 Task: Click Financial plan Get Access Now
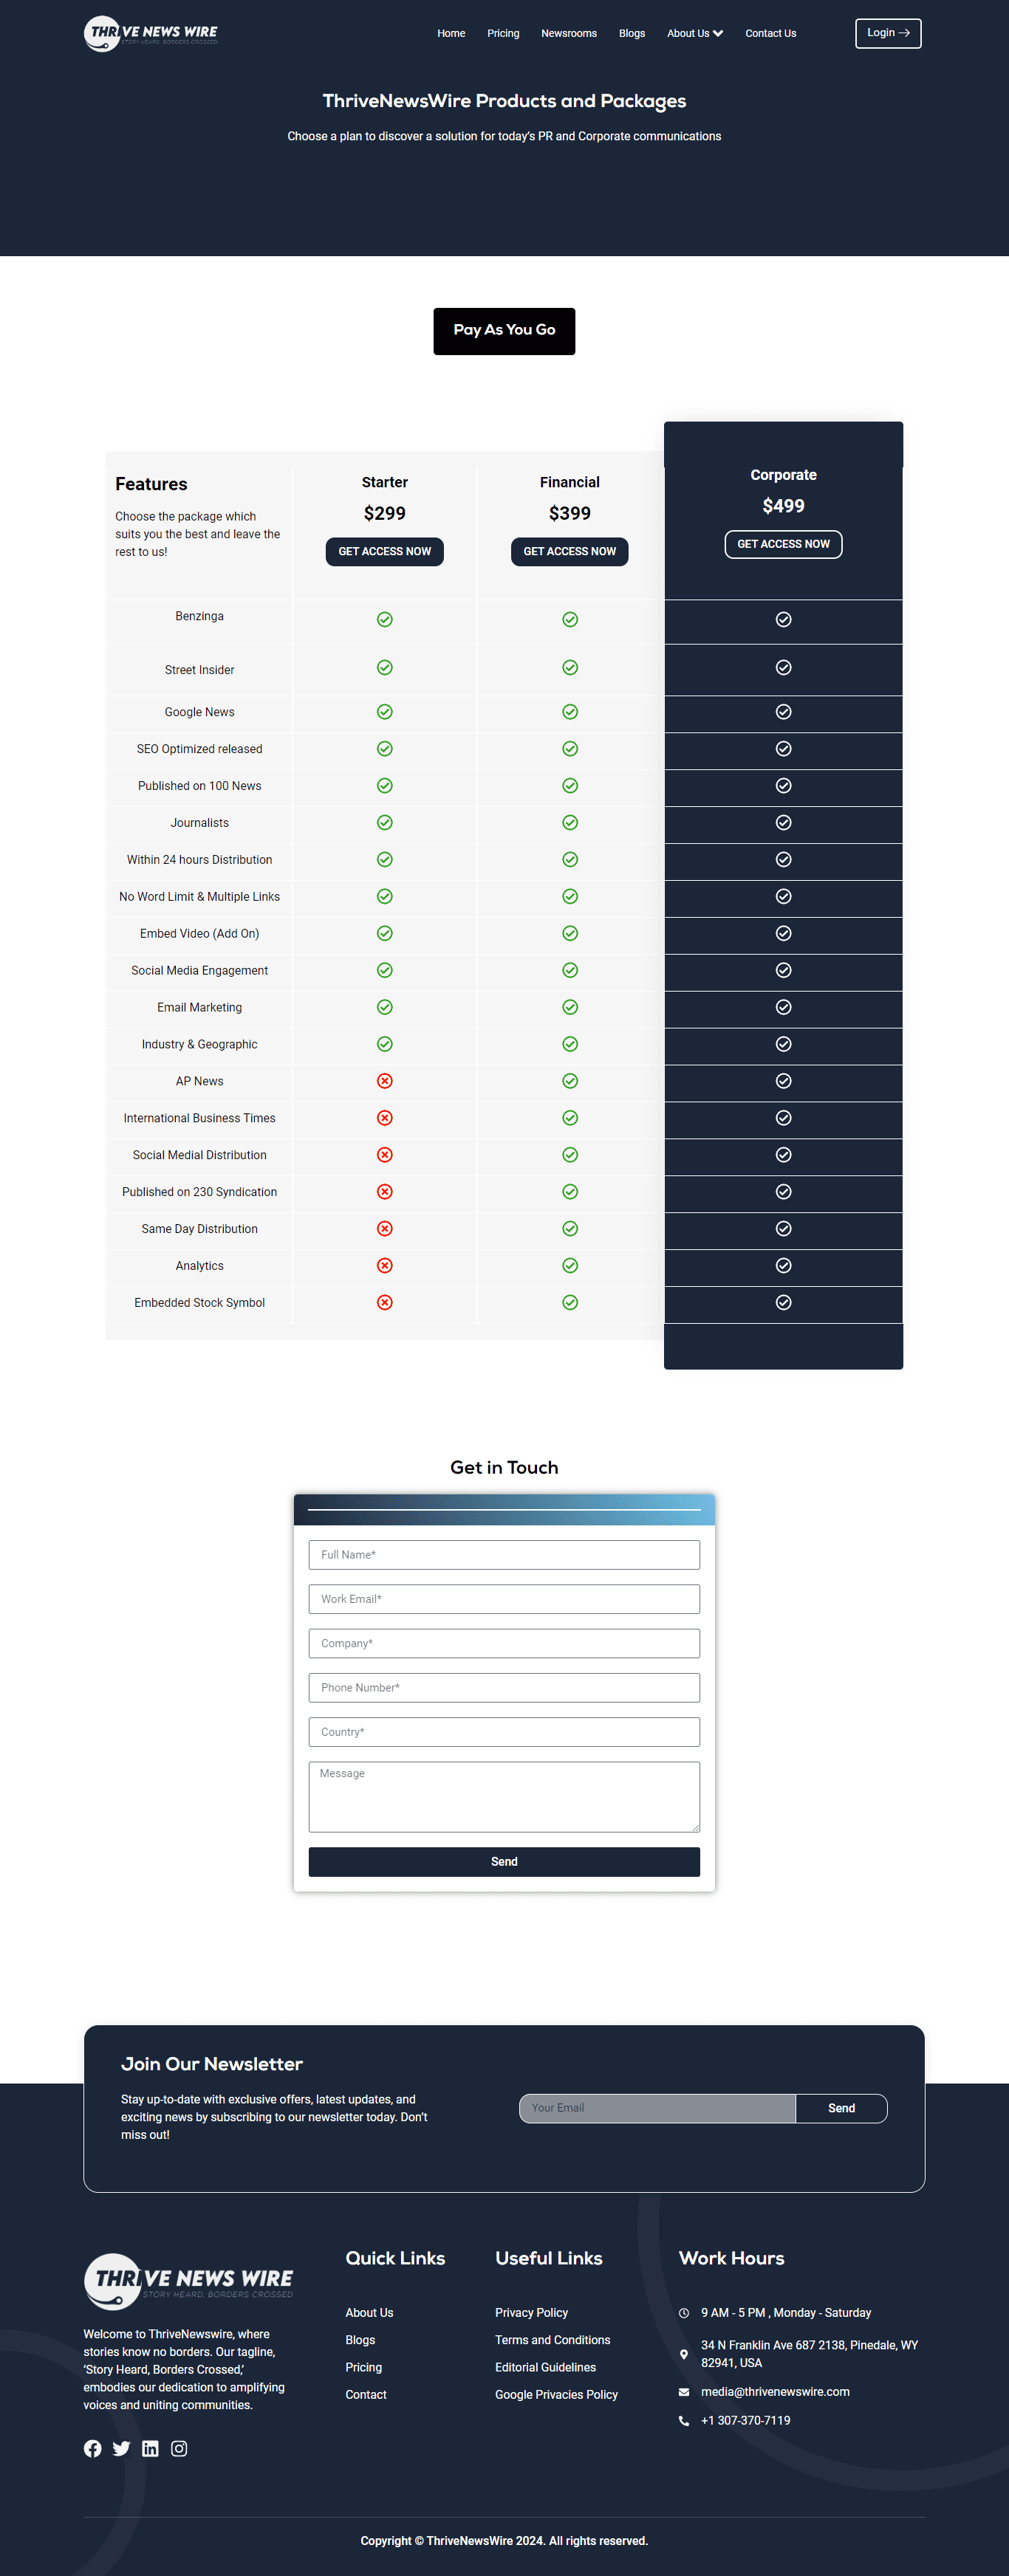570,551
